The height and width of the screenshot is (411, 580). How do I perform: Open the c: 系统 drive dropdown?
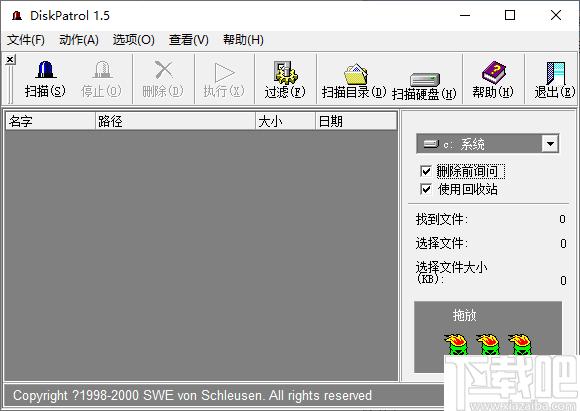pos(550,144)
